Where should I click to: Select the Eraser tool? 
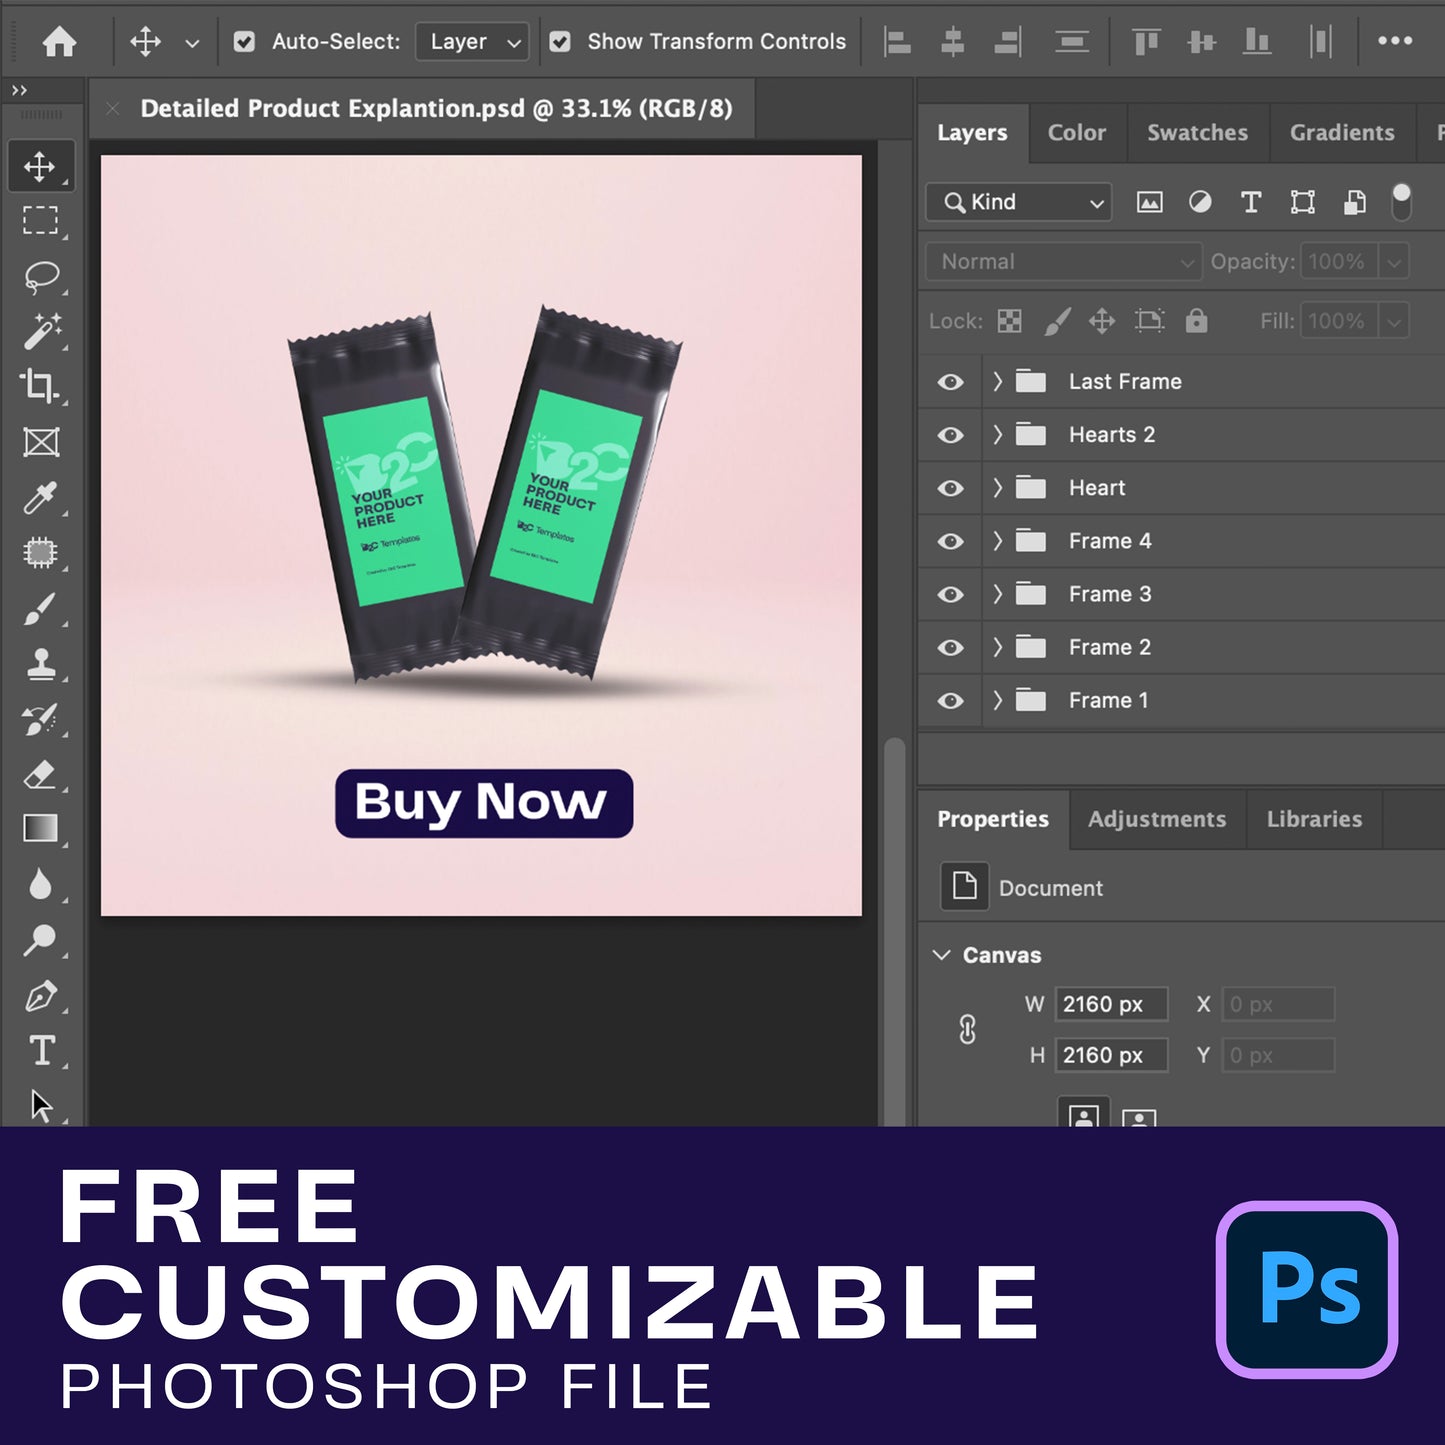pos(41,774)
